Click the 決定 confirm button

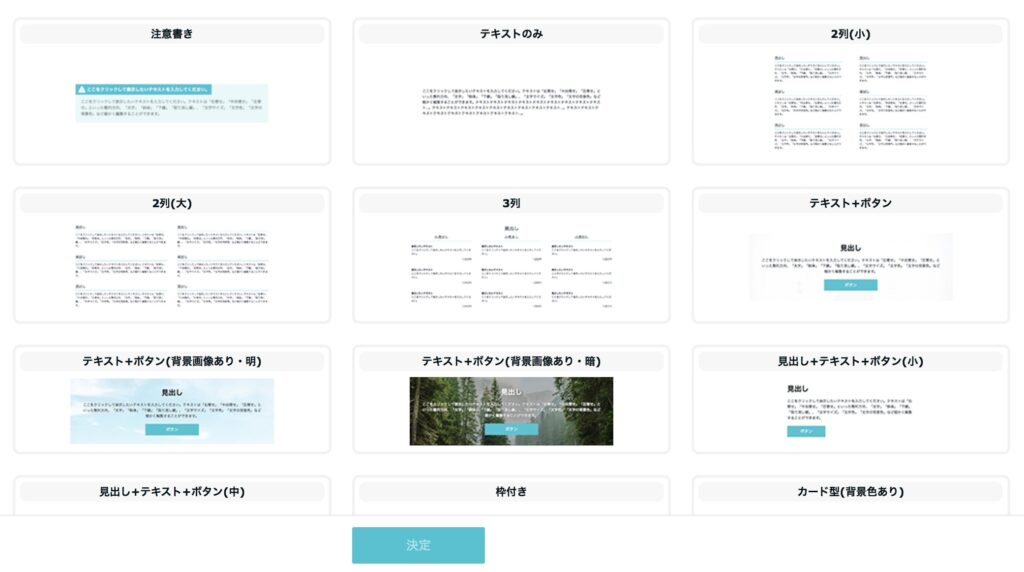[418, 545]
